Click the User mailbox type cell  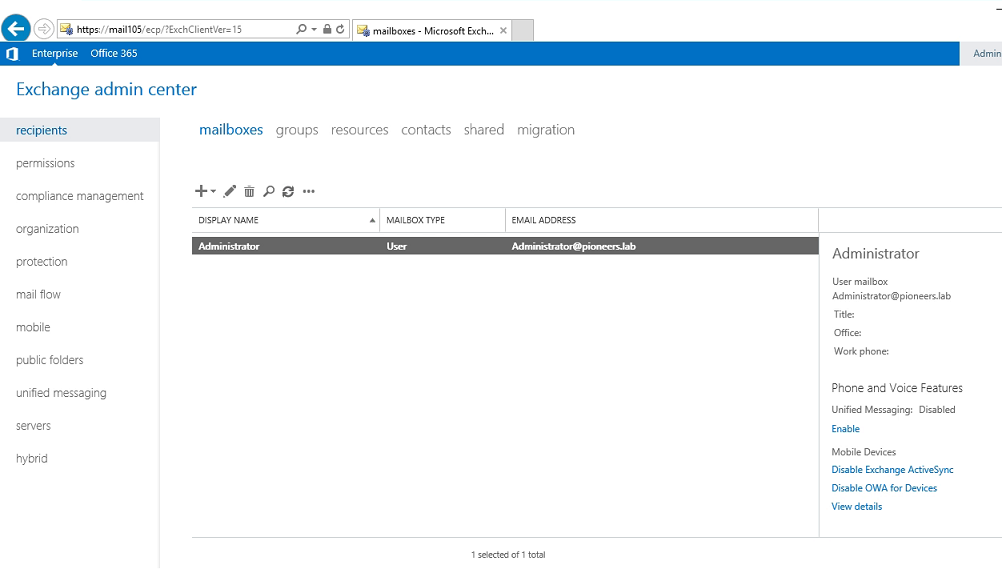396,246
